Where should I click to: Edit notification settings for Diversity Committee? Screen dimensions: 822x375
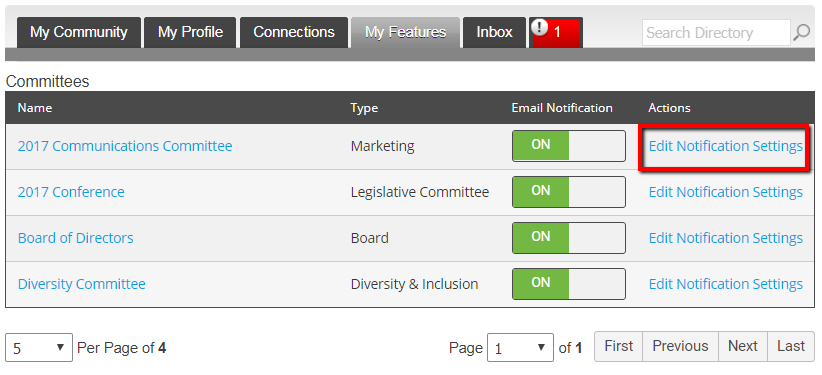[726, 284]
